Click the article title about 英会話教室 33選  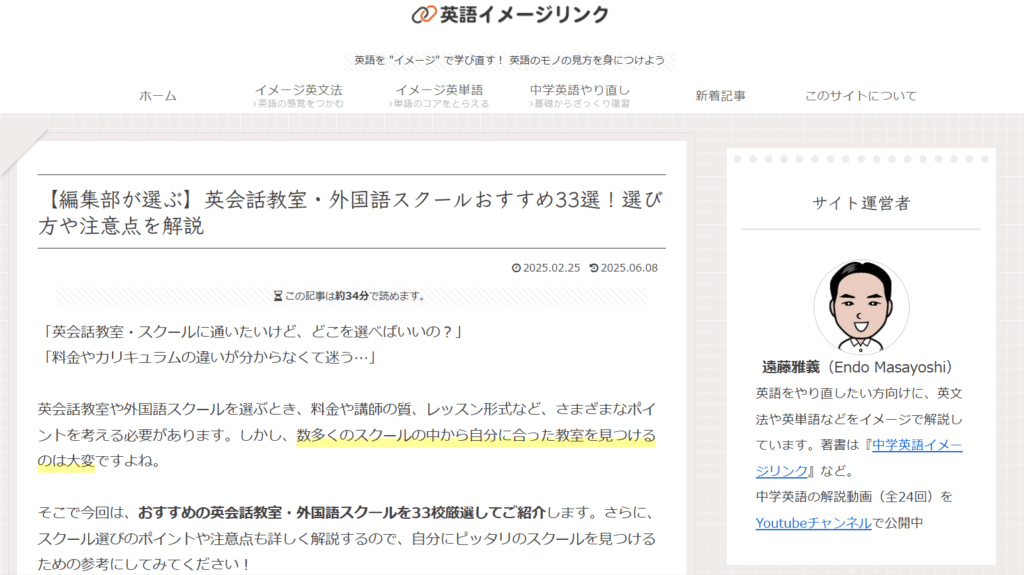(350, 212)
